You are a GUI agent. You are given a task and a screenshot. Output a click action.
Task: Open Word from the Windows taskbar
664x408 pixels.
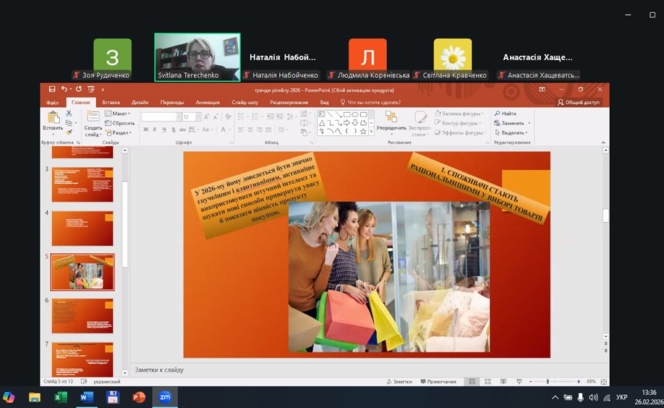tap(87, 397)
